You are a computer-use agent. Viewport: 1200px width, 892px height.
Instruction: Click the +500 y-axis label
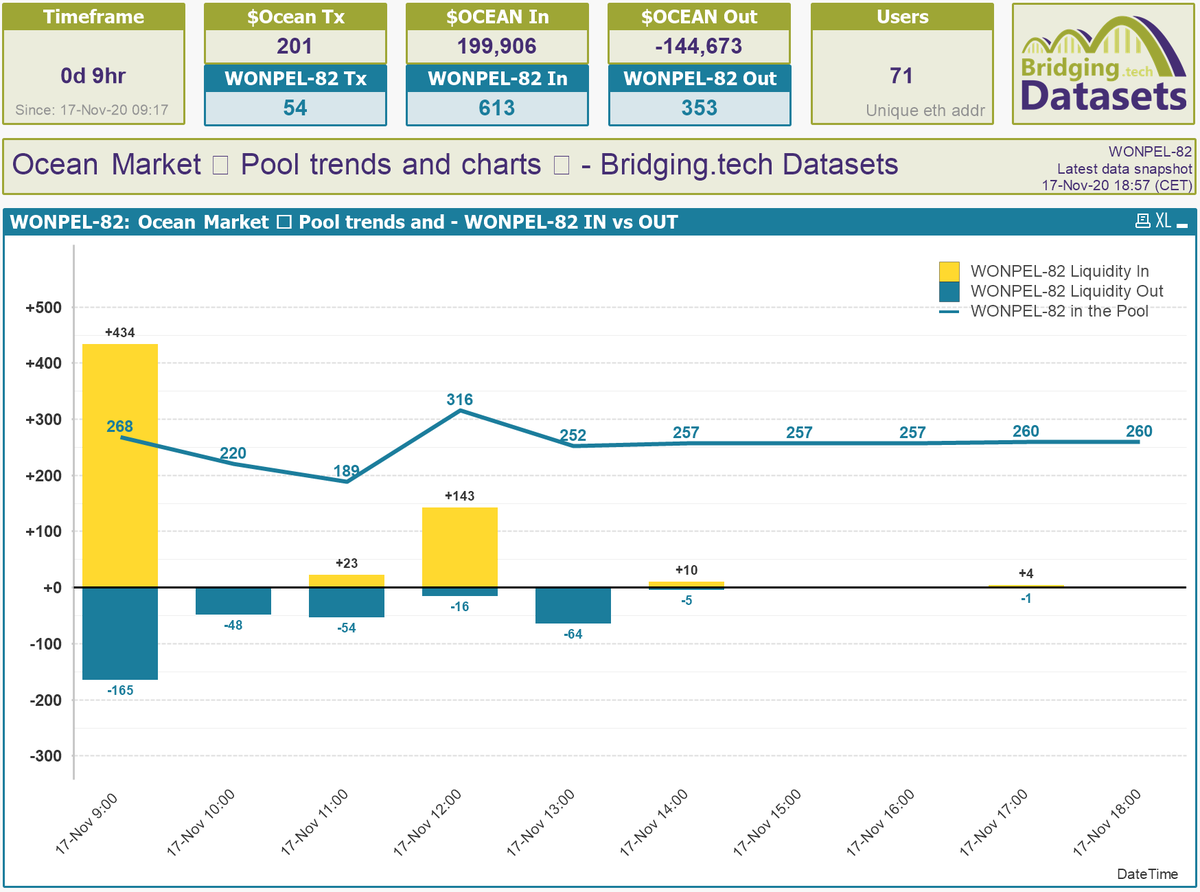[45, 307]
